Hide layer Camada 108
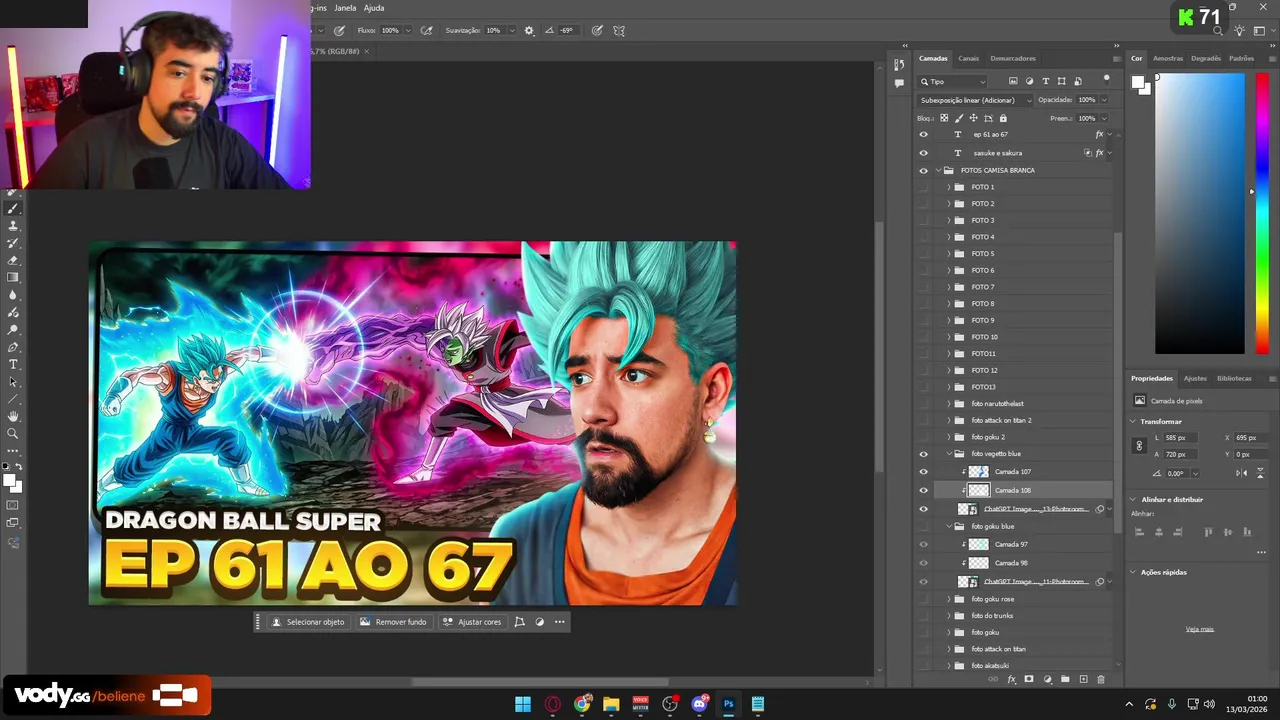This screenshot has width=1280, height=720. tap(923, 490)
